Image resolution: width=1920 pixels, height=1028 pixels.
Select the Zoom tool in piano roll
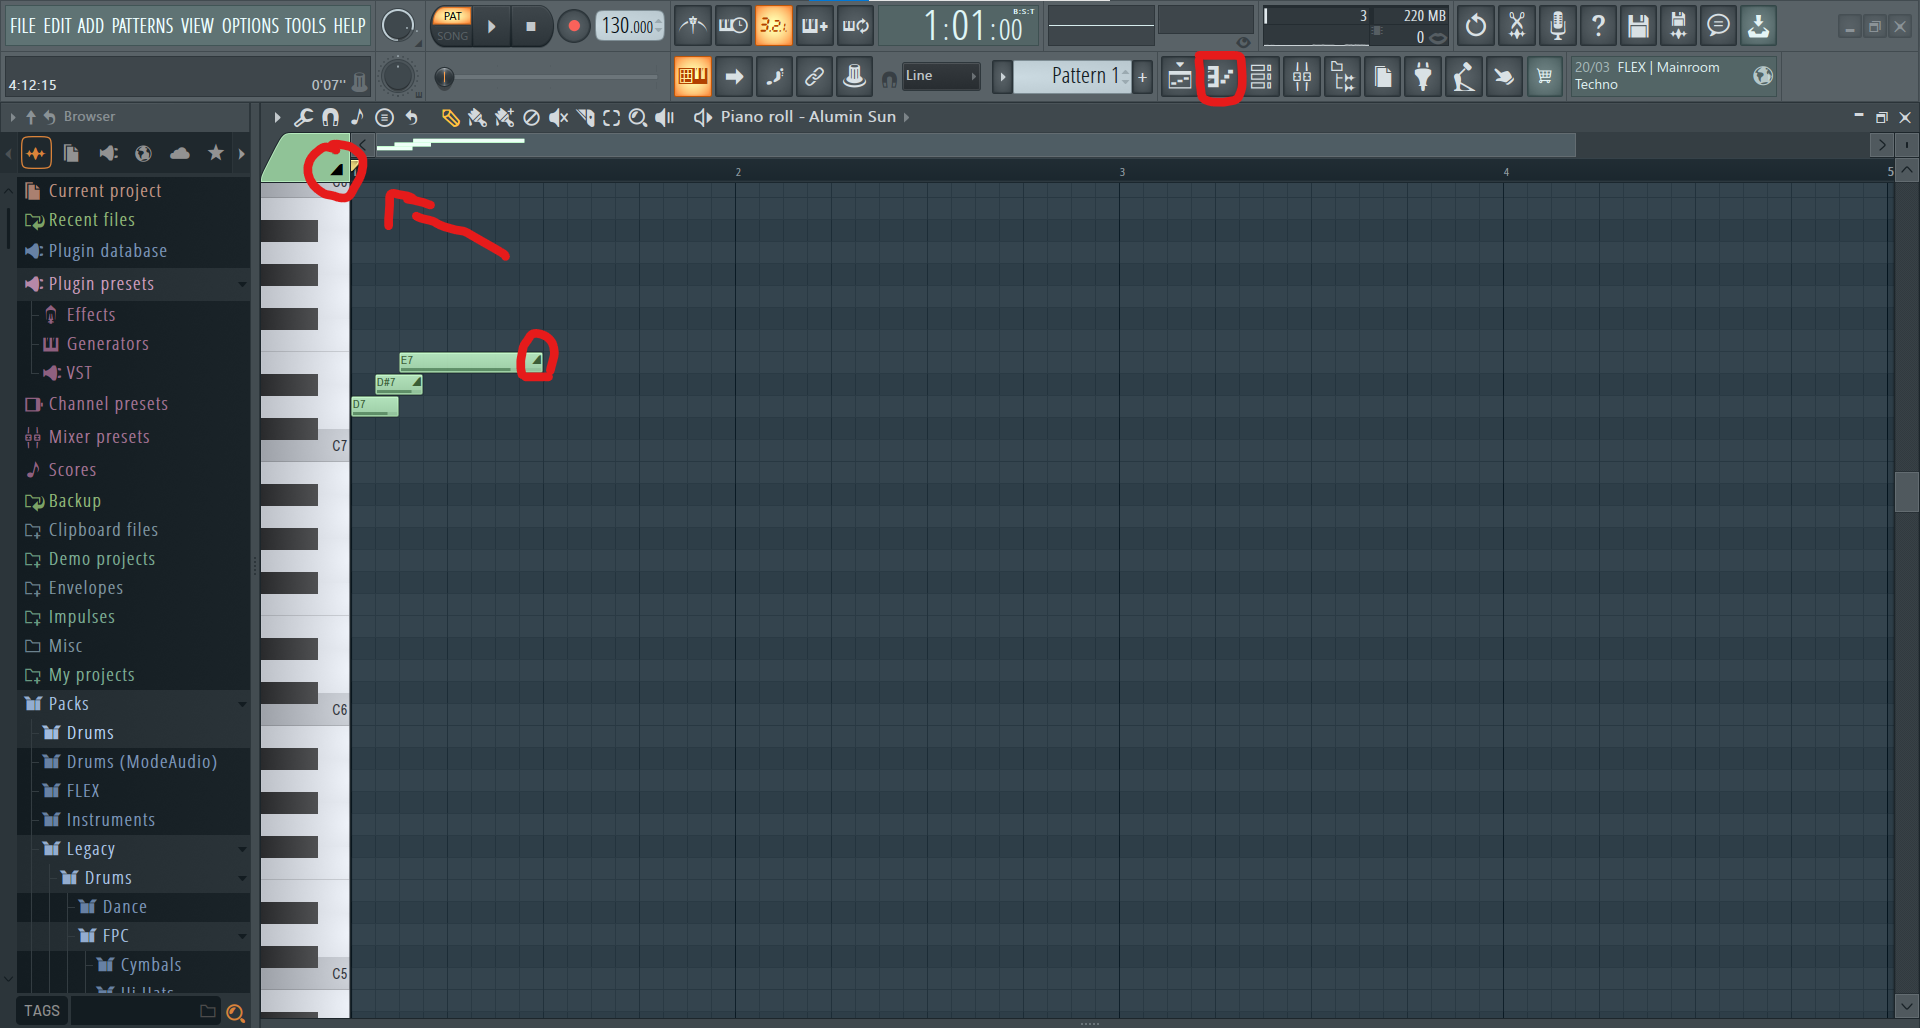coord(638,118)
